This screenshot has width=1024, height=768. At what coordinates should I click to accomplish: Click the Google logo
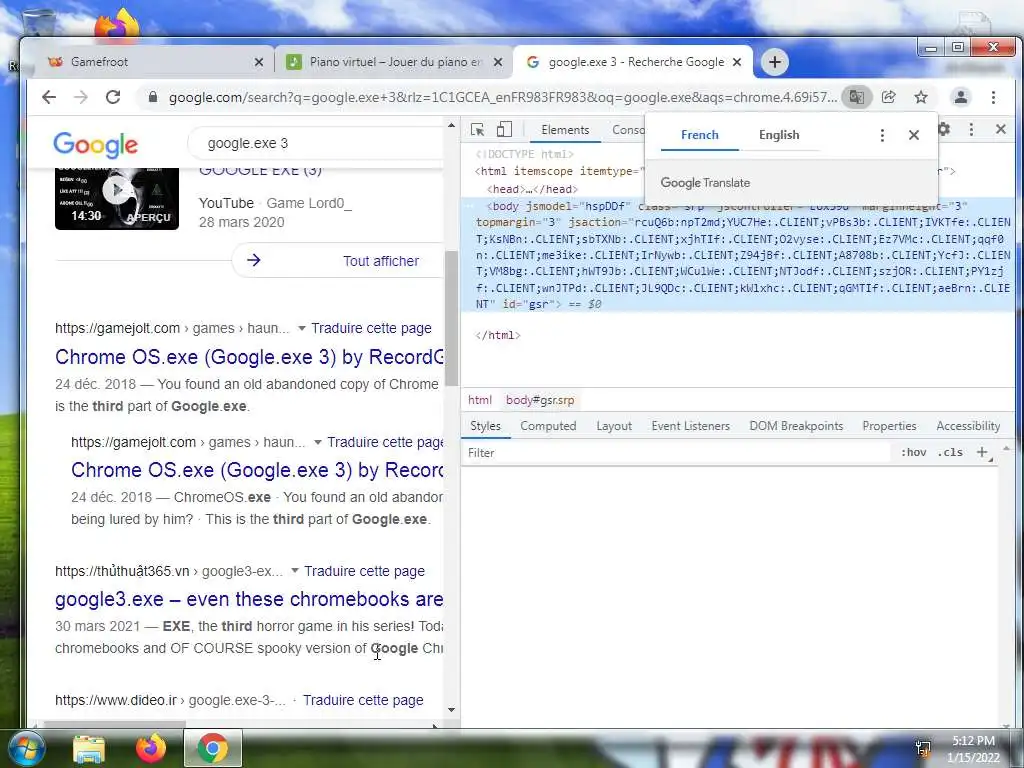coord(95,144)
